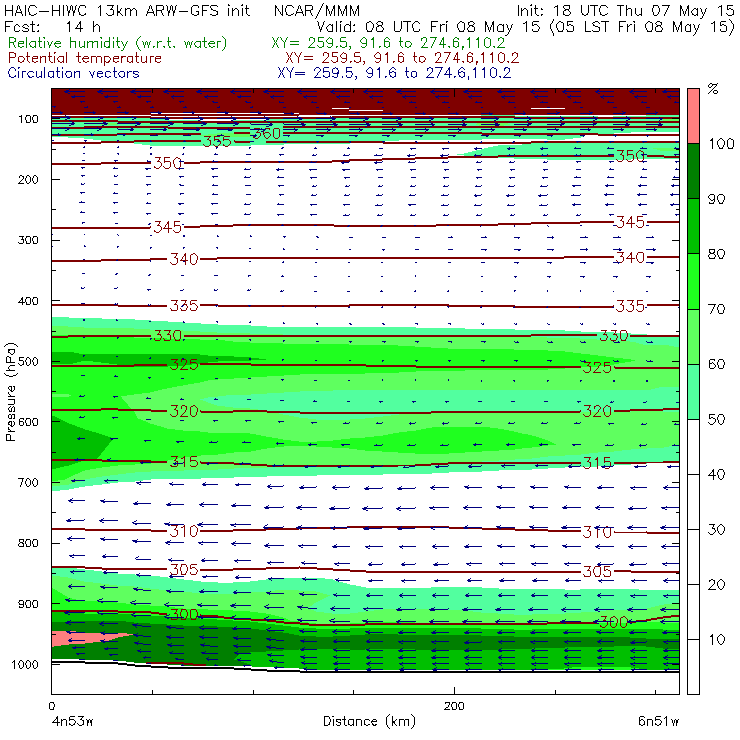Click the white 40–50% colorbar segment
The height and width of the screenshot is (740, 740).
click(x=693, y=446)
